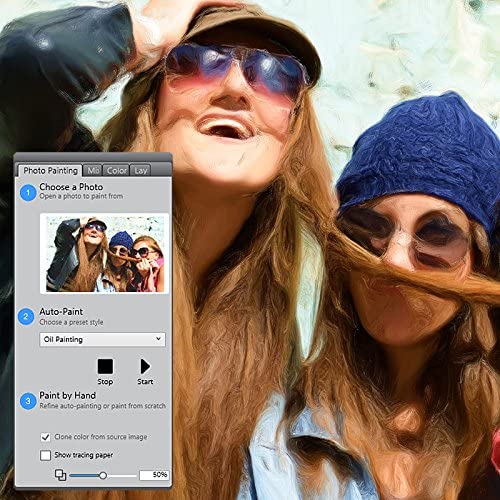This screenshot has height=500, width=500.
Task: Open the Oil Painting preset dropdown
Action: tap(102, 340)
